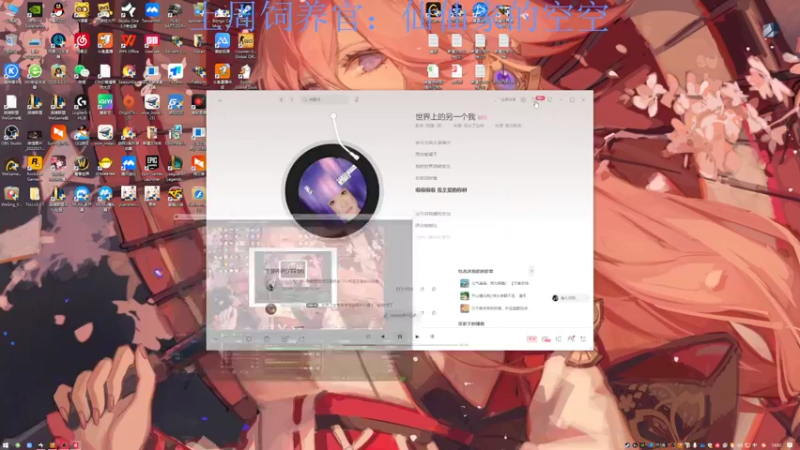
Task: Open the first playlist containing this song
Action: pyautogui.click(x=494, y=283)
